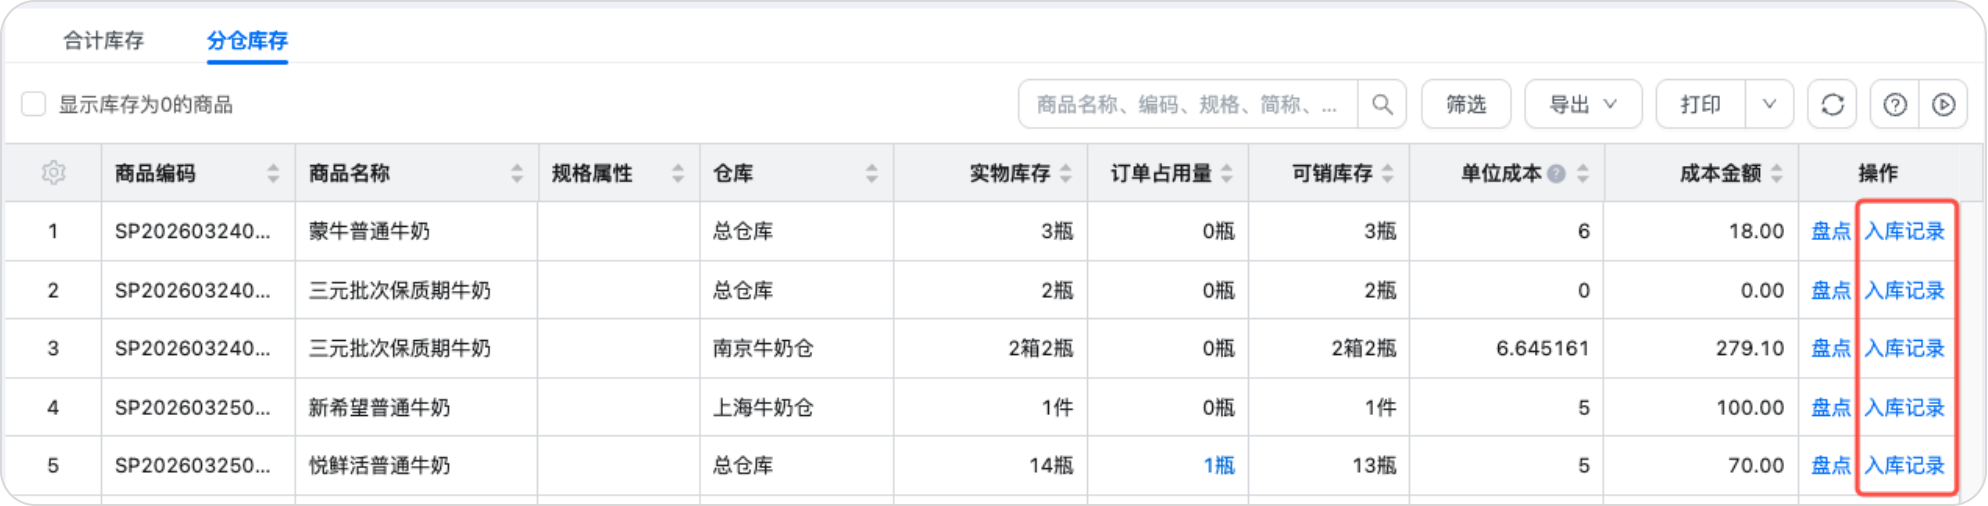This screenshot has width=1988, height=506.
Task: Switch to the 合计库存 tab
Action: coord(104,41)
